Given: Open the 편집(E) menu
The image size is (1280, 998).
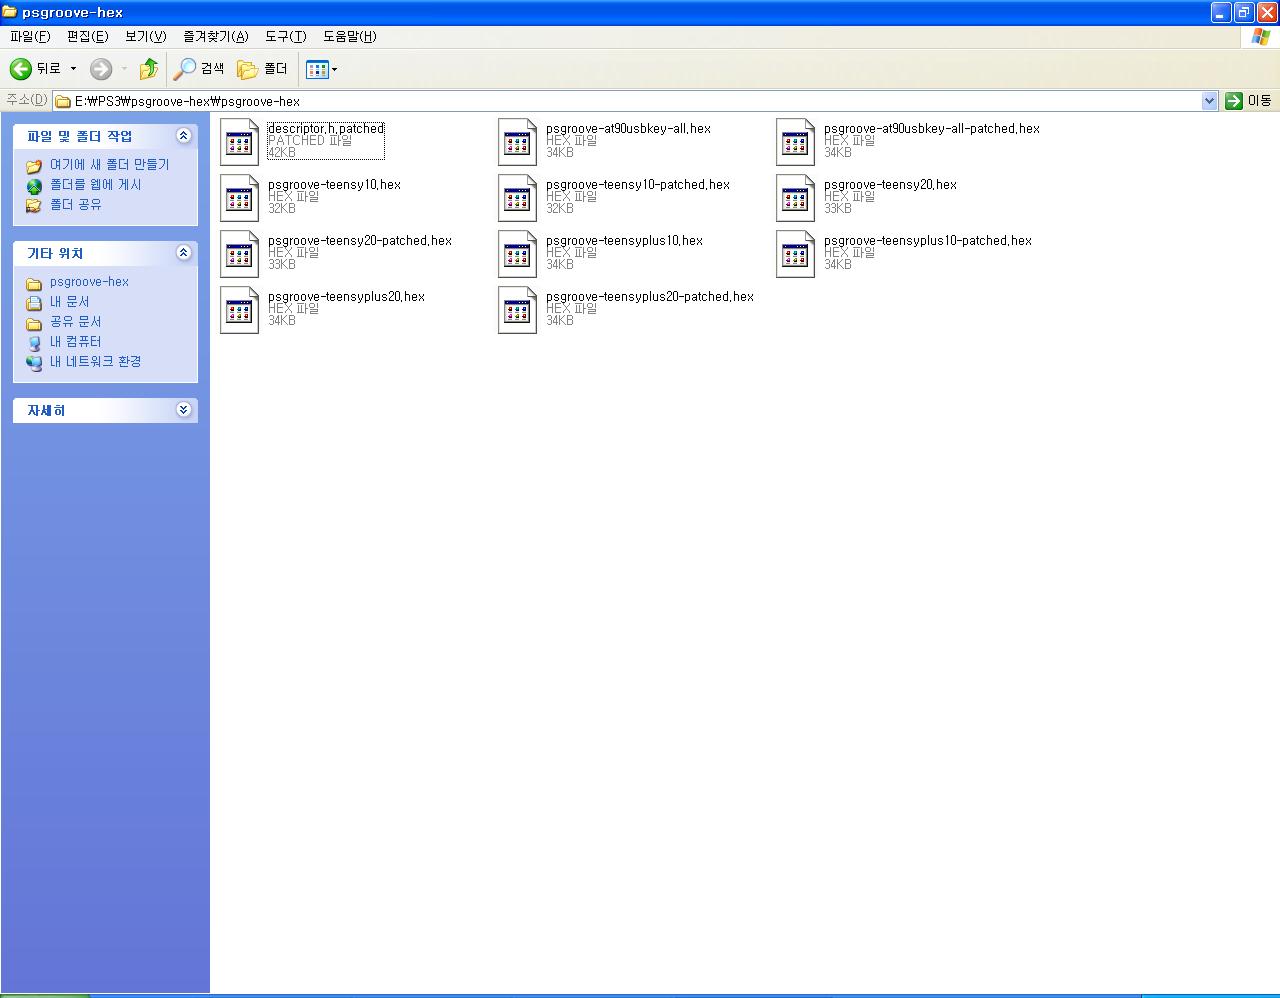Looking at the screenshot, I should coord(87,37).
